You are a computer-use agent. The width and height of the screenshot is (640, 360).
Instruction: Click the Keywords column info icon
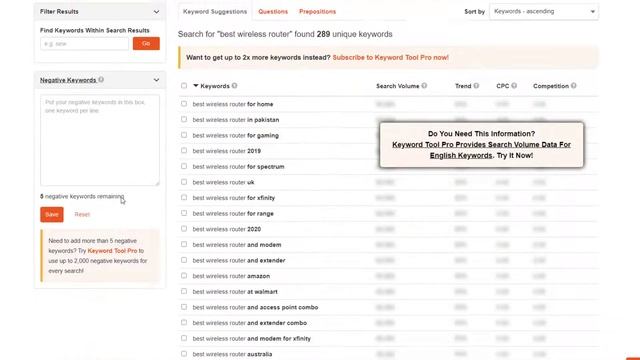[234, 86]
